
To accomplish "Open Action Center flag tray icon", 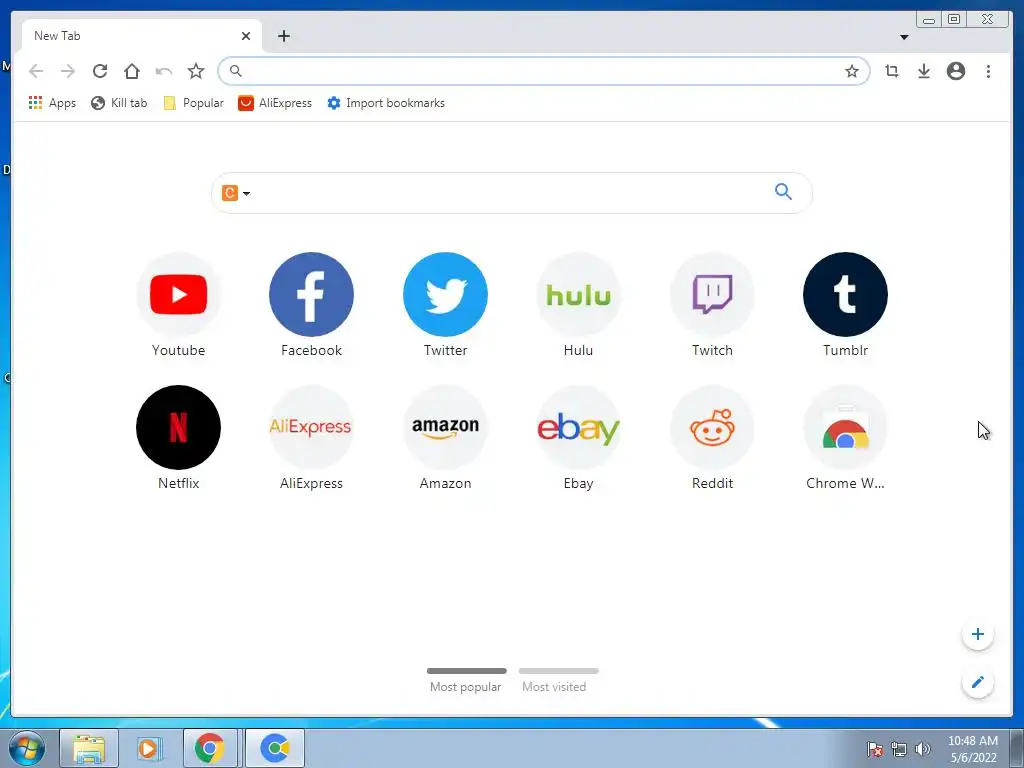I will point(875,749).
